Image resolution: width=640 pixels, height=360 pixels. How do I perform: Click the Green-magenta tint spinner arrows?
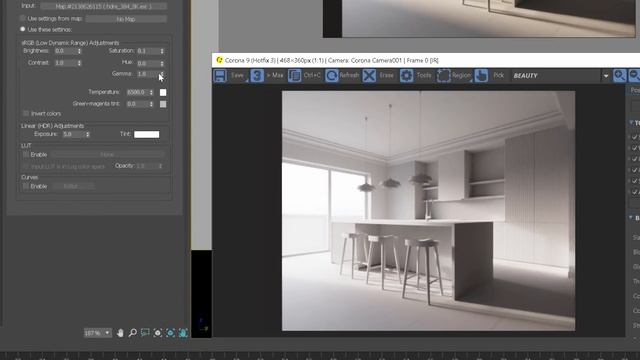[151, 104]
